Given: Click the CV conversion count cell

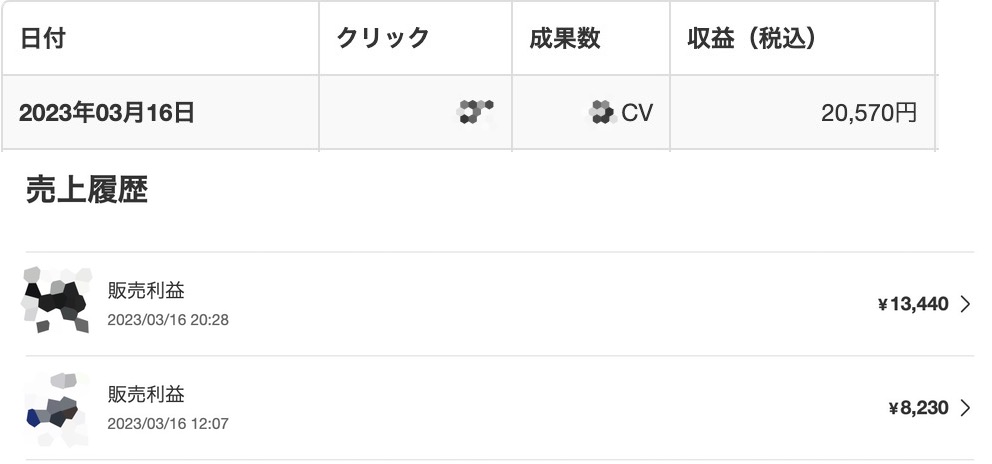Looking at the screenshot, I should 590,113.
